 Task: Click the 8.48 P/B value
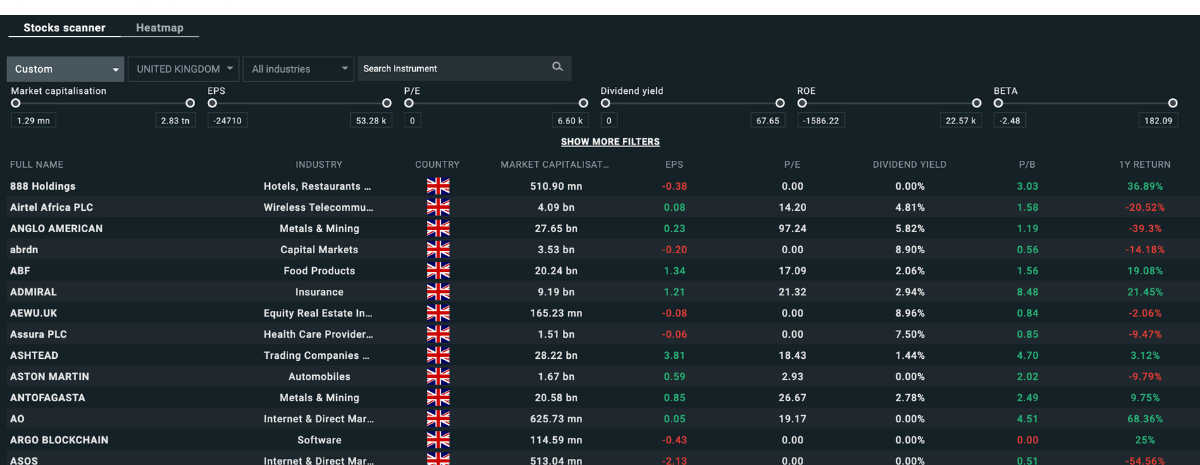1027,292
